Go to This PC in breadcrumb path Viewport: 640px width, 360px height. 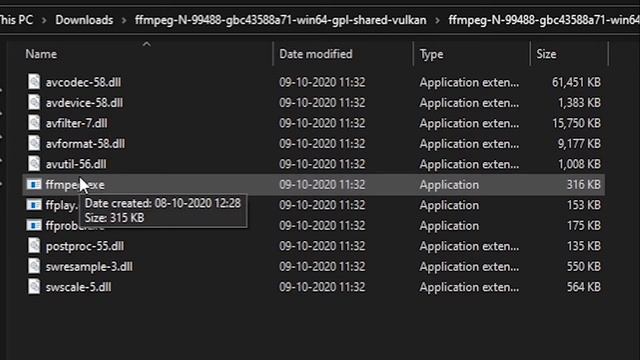click(x=16, y=20)
